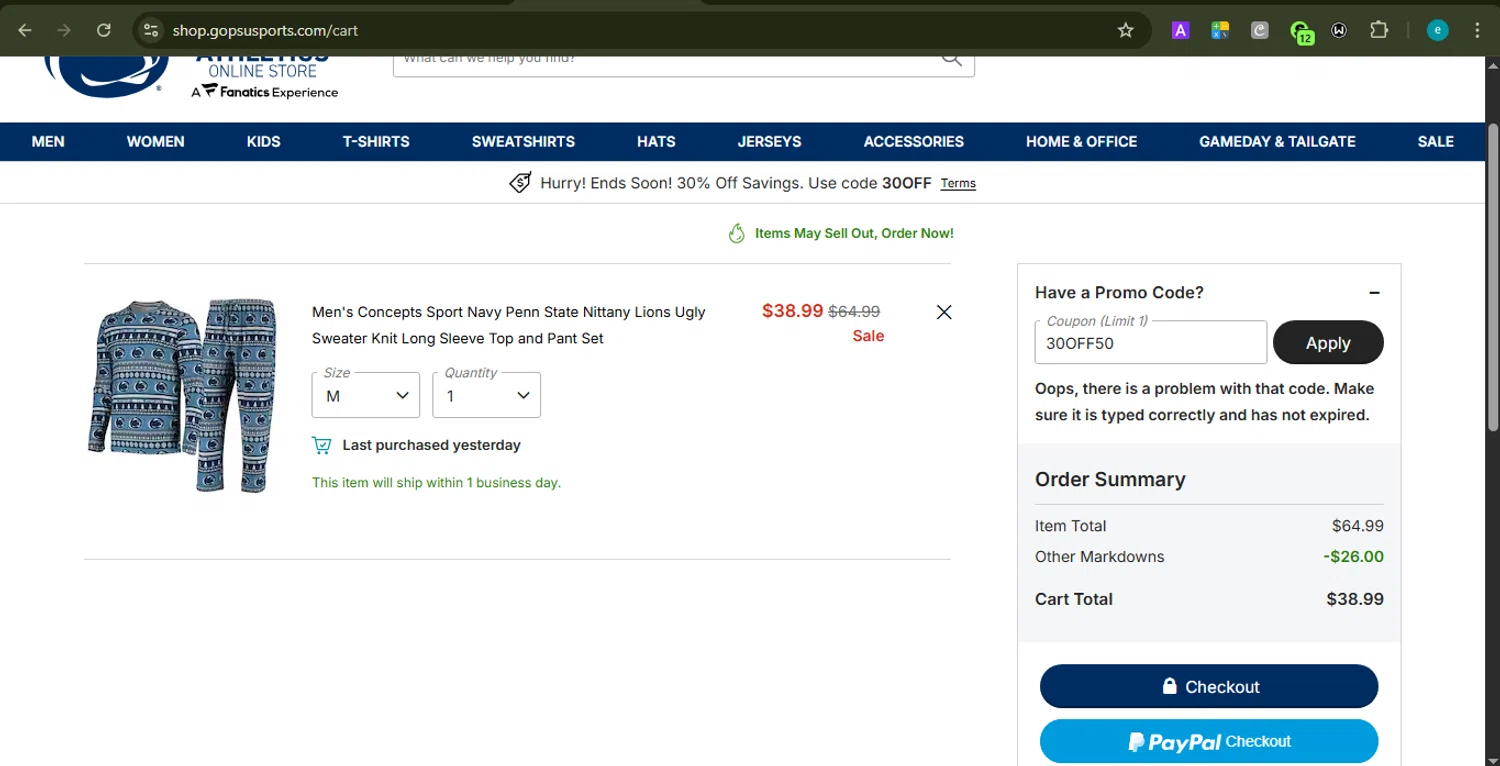Open the KIDS menu
This screenshot has height=766, width=1500.
coord(264,141)
